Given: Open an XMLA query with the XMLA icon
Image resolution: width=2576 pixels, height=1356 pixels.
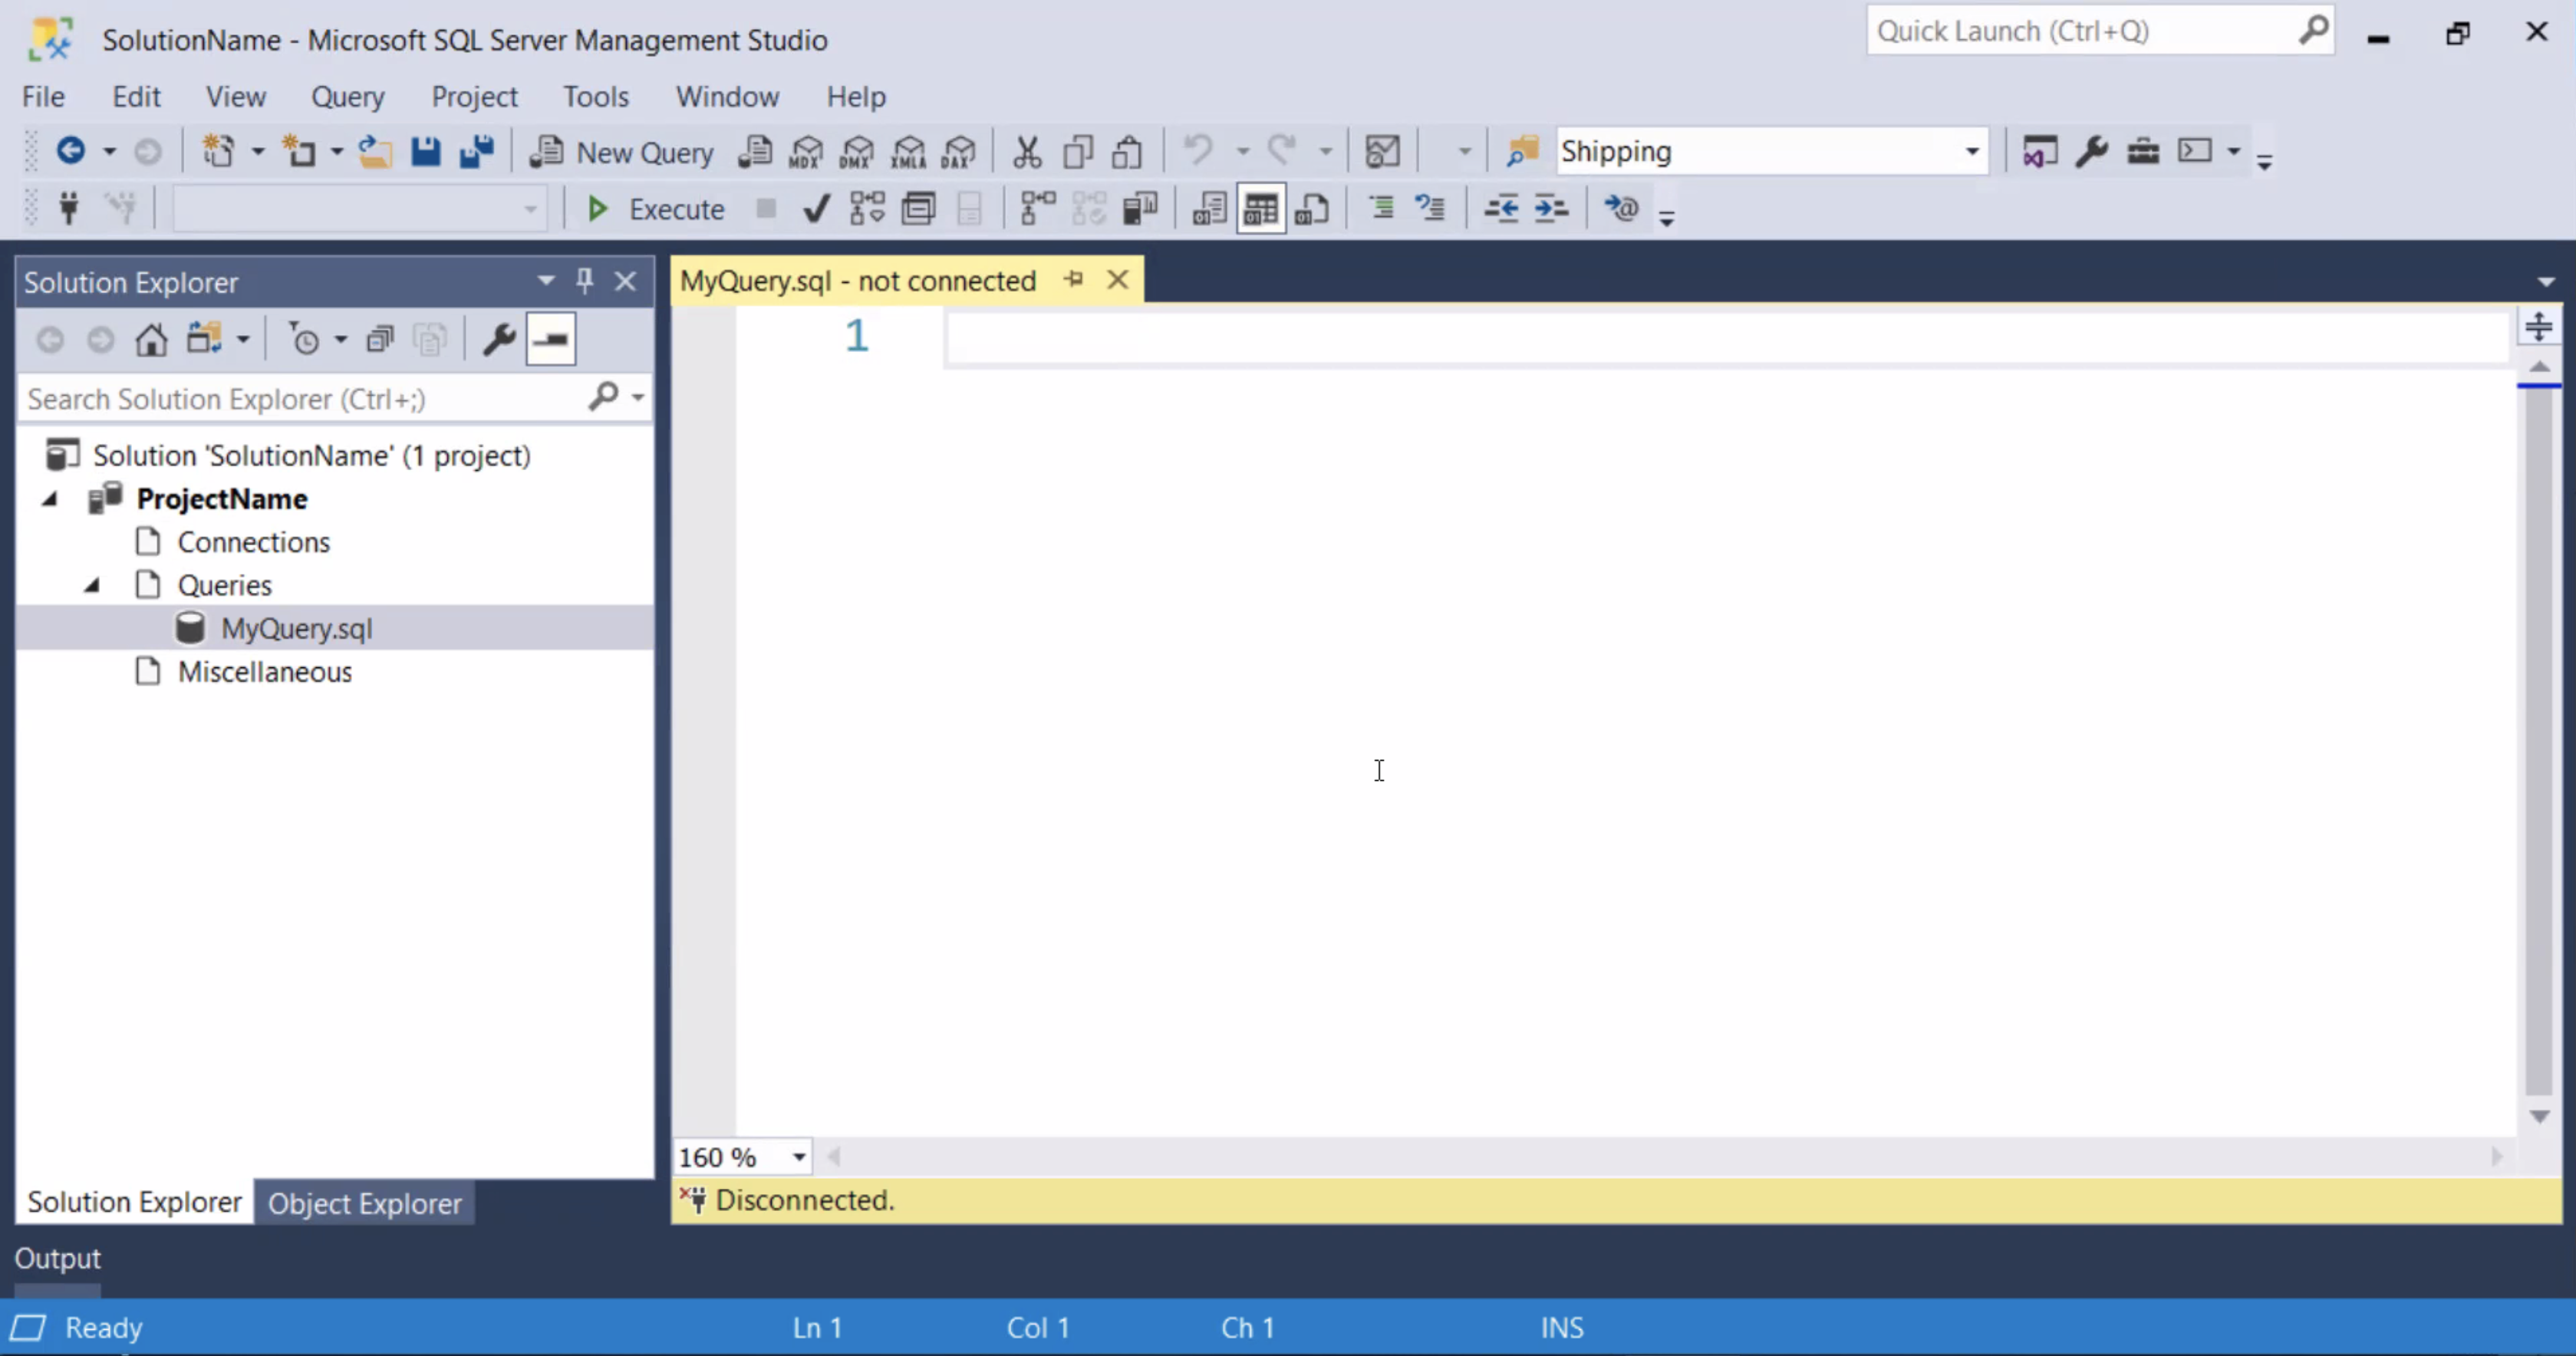Looking at the screenshot, I should pyautogui.click(x=908, y=152).
